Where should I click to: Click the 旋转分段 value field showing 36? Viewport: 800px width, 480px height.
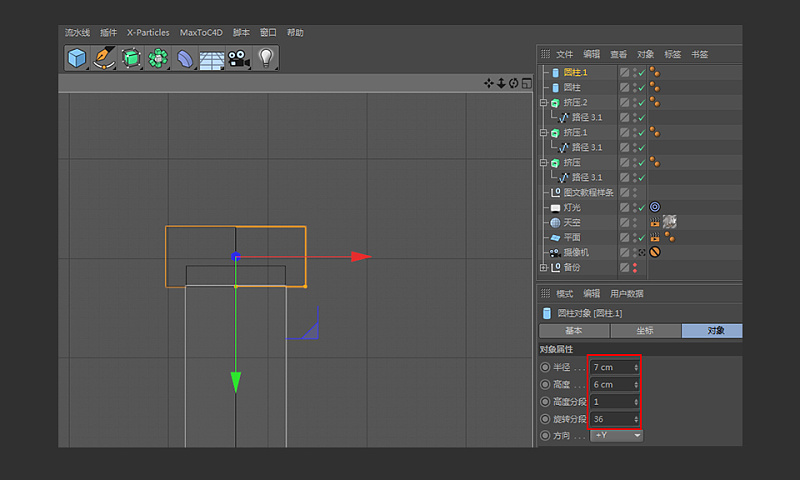611,418
